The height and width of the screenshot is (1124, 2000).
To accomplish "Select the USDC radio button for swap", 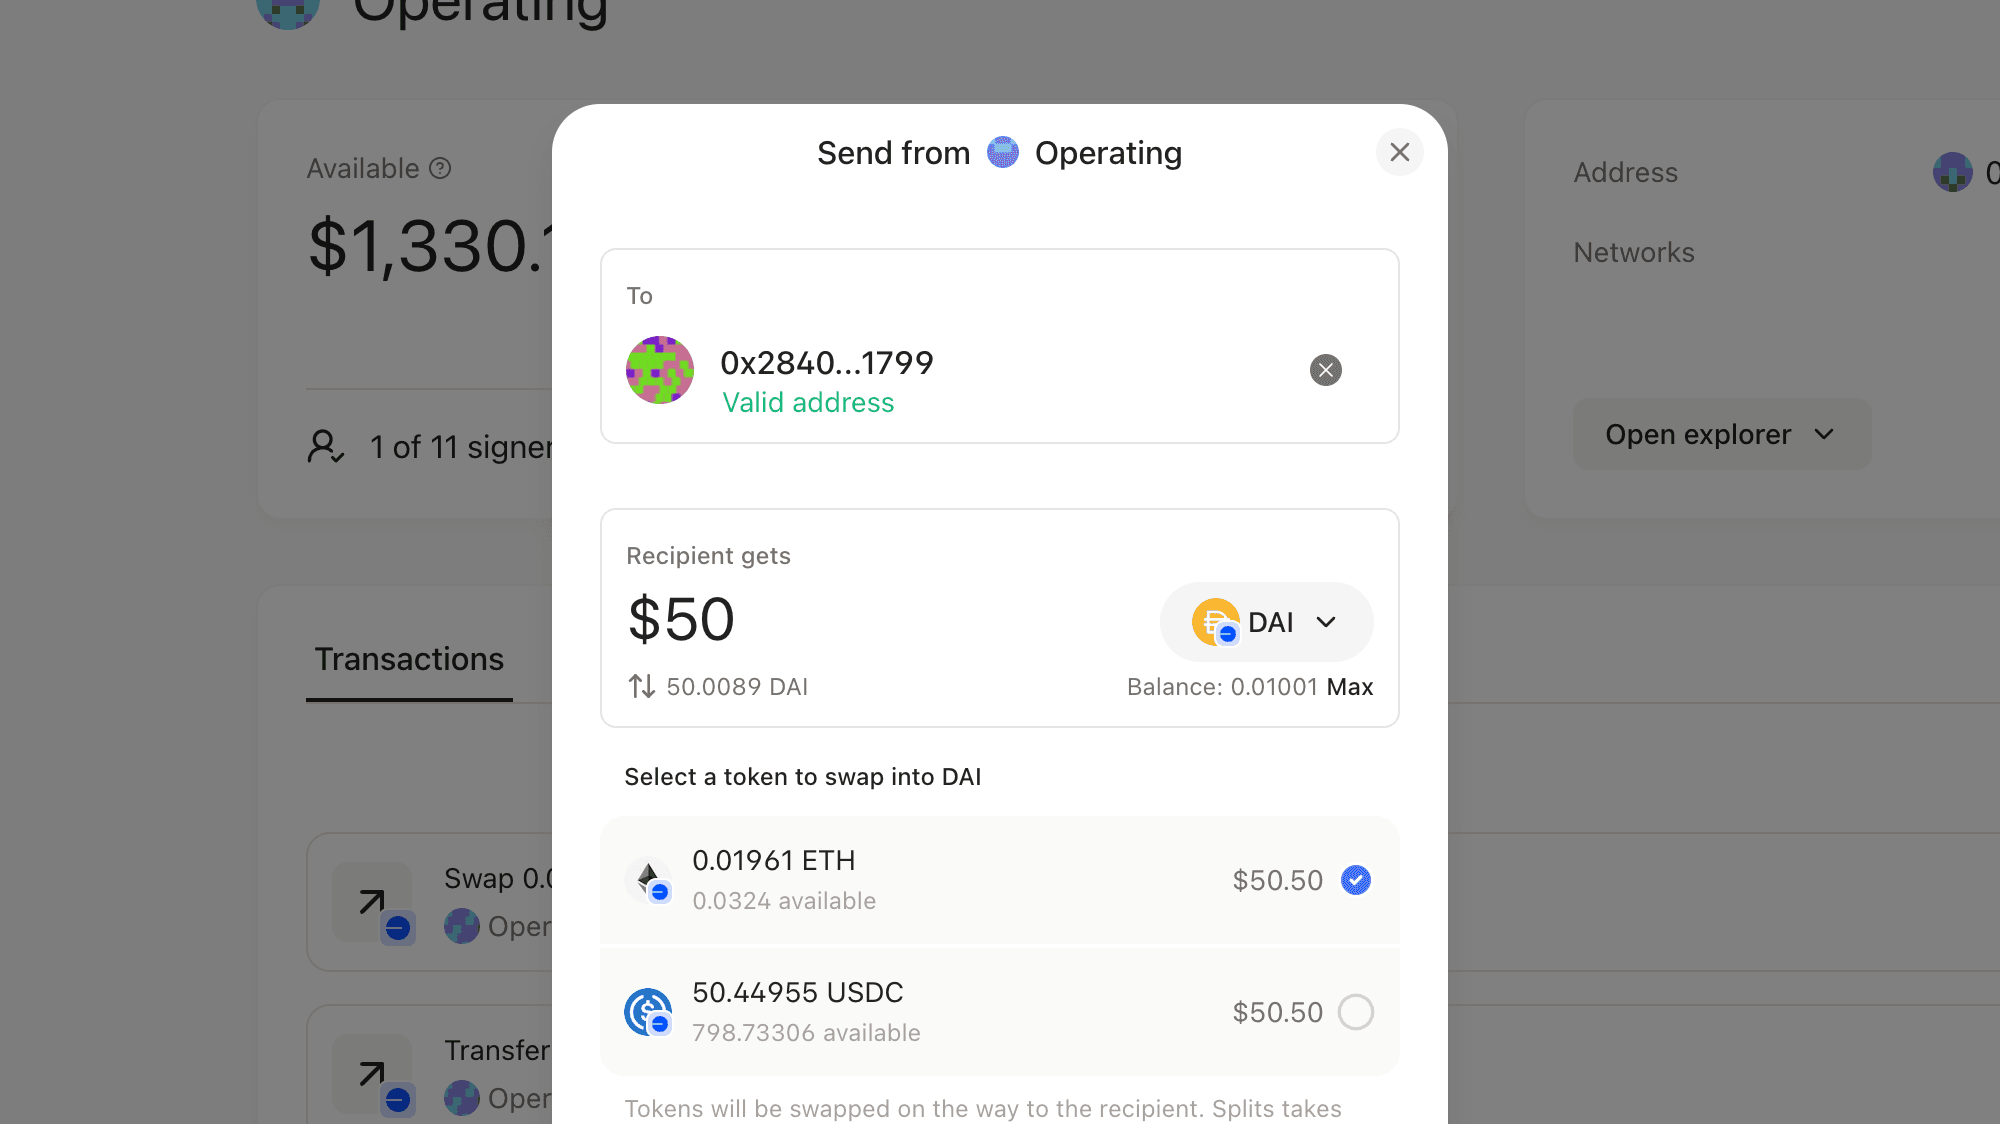I will pyautogui.click(x=1357, y=1011).
